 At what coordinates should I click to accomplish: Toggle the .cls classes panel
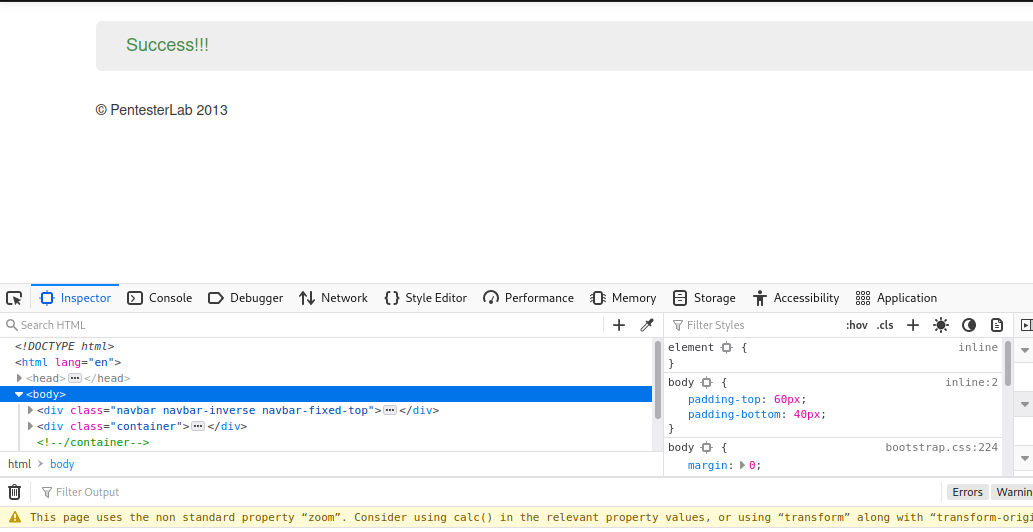(885, 325)
